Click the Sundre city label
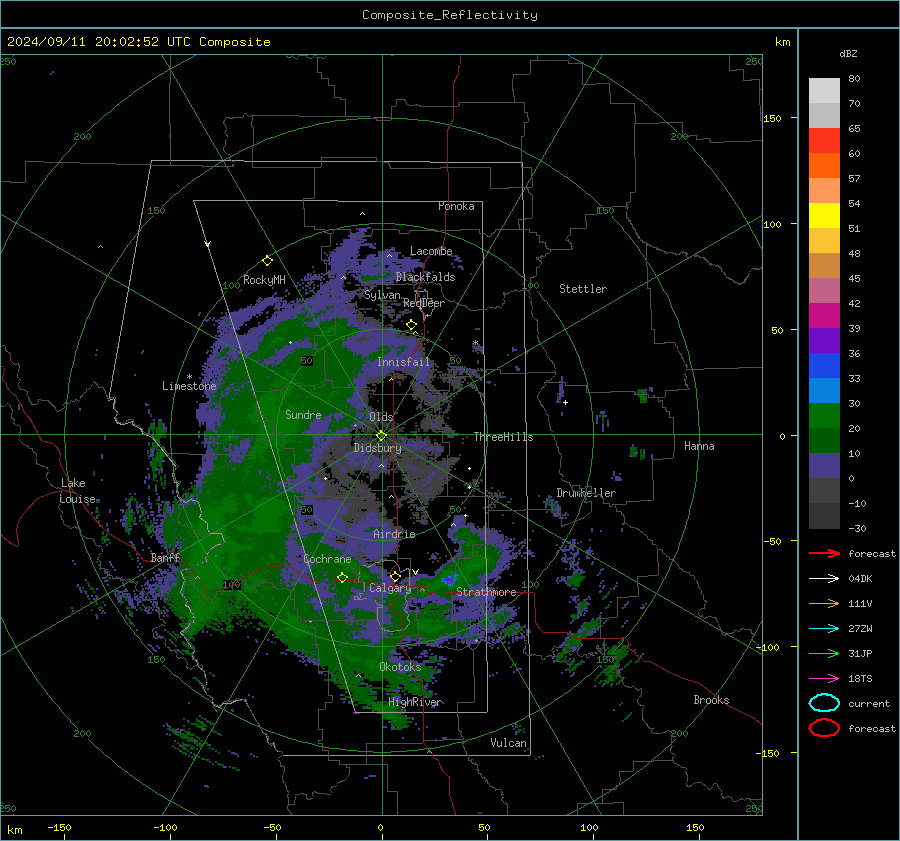The height and width of the screenshot is (841, 900). [x=303, y=414]
